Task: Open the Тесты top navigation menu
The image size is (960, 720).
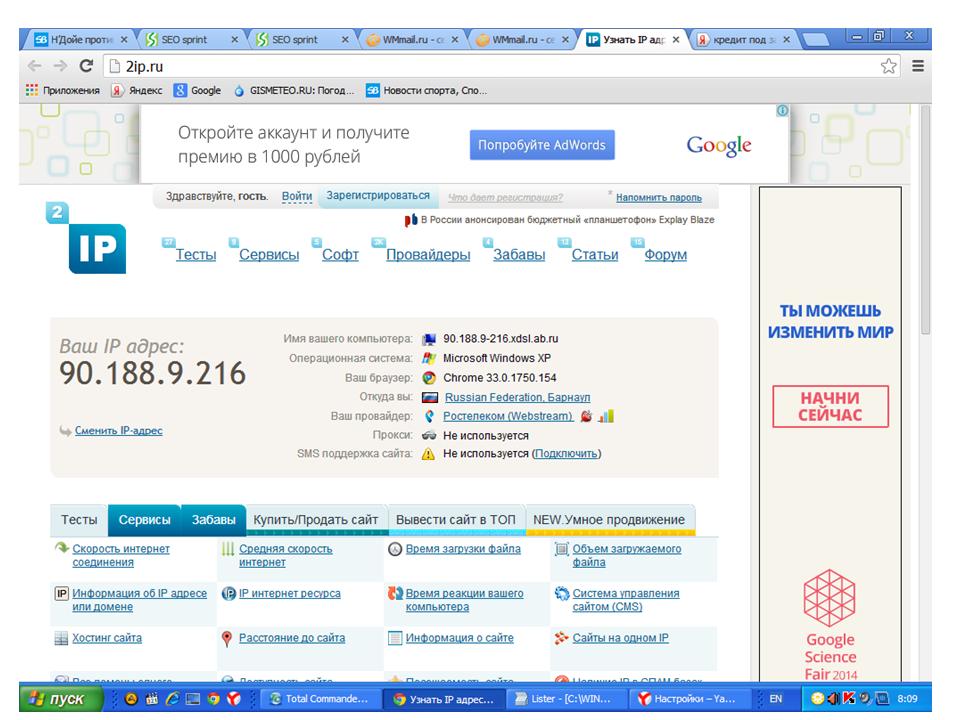Action: (x=196, y=254)
